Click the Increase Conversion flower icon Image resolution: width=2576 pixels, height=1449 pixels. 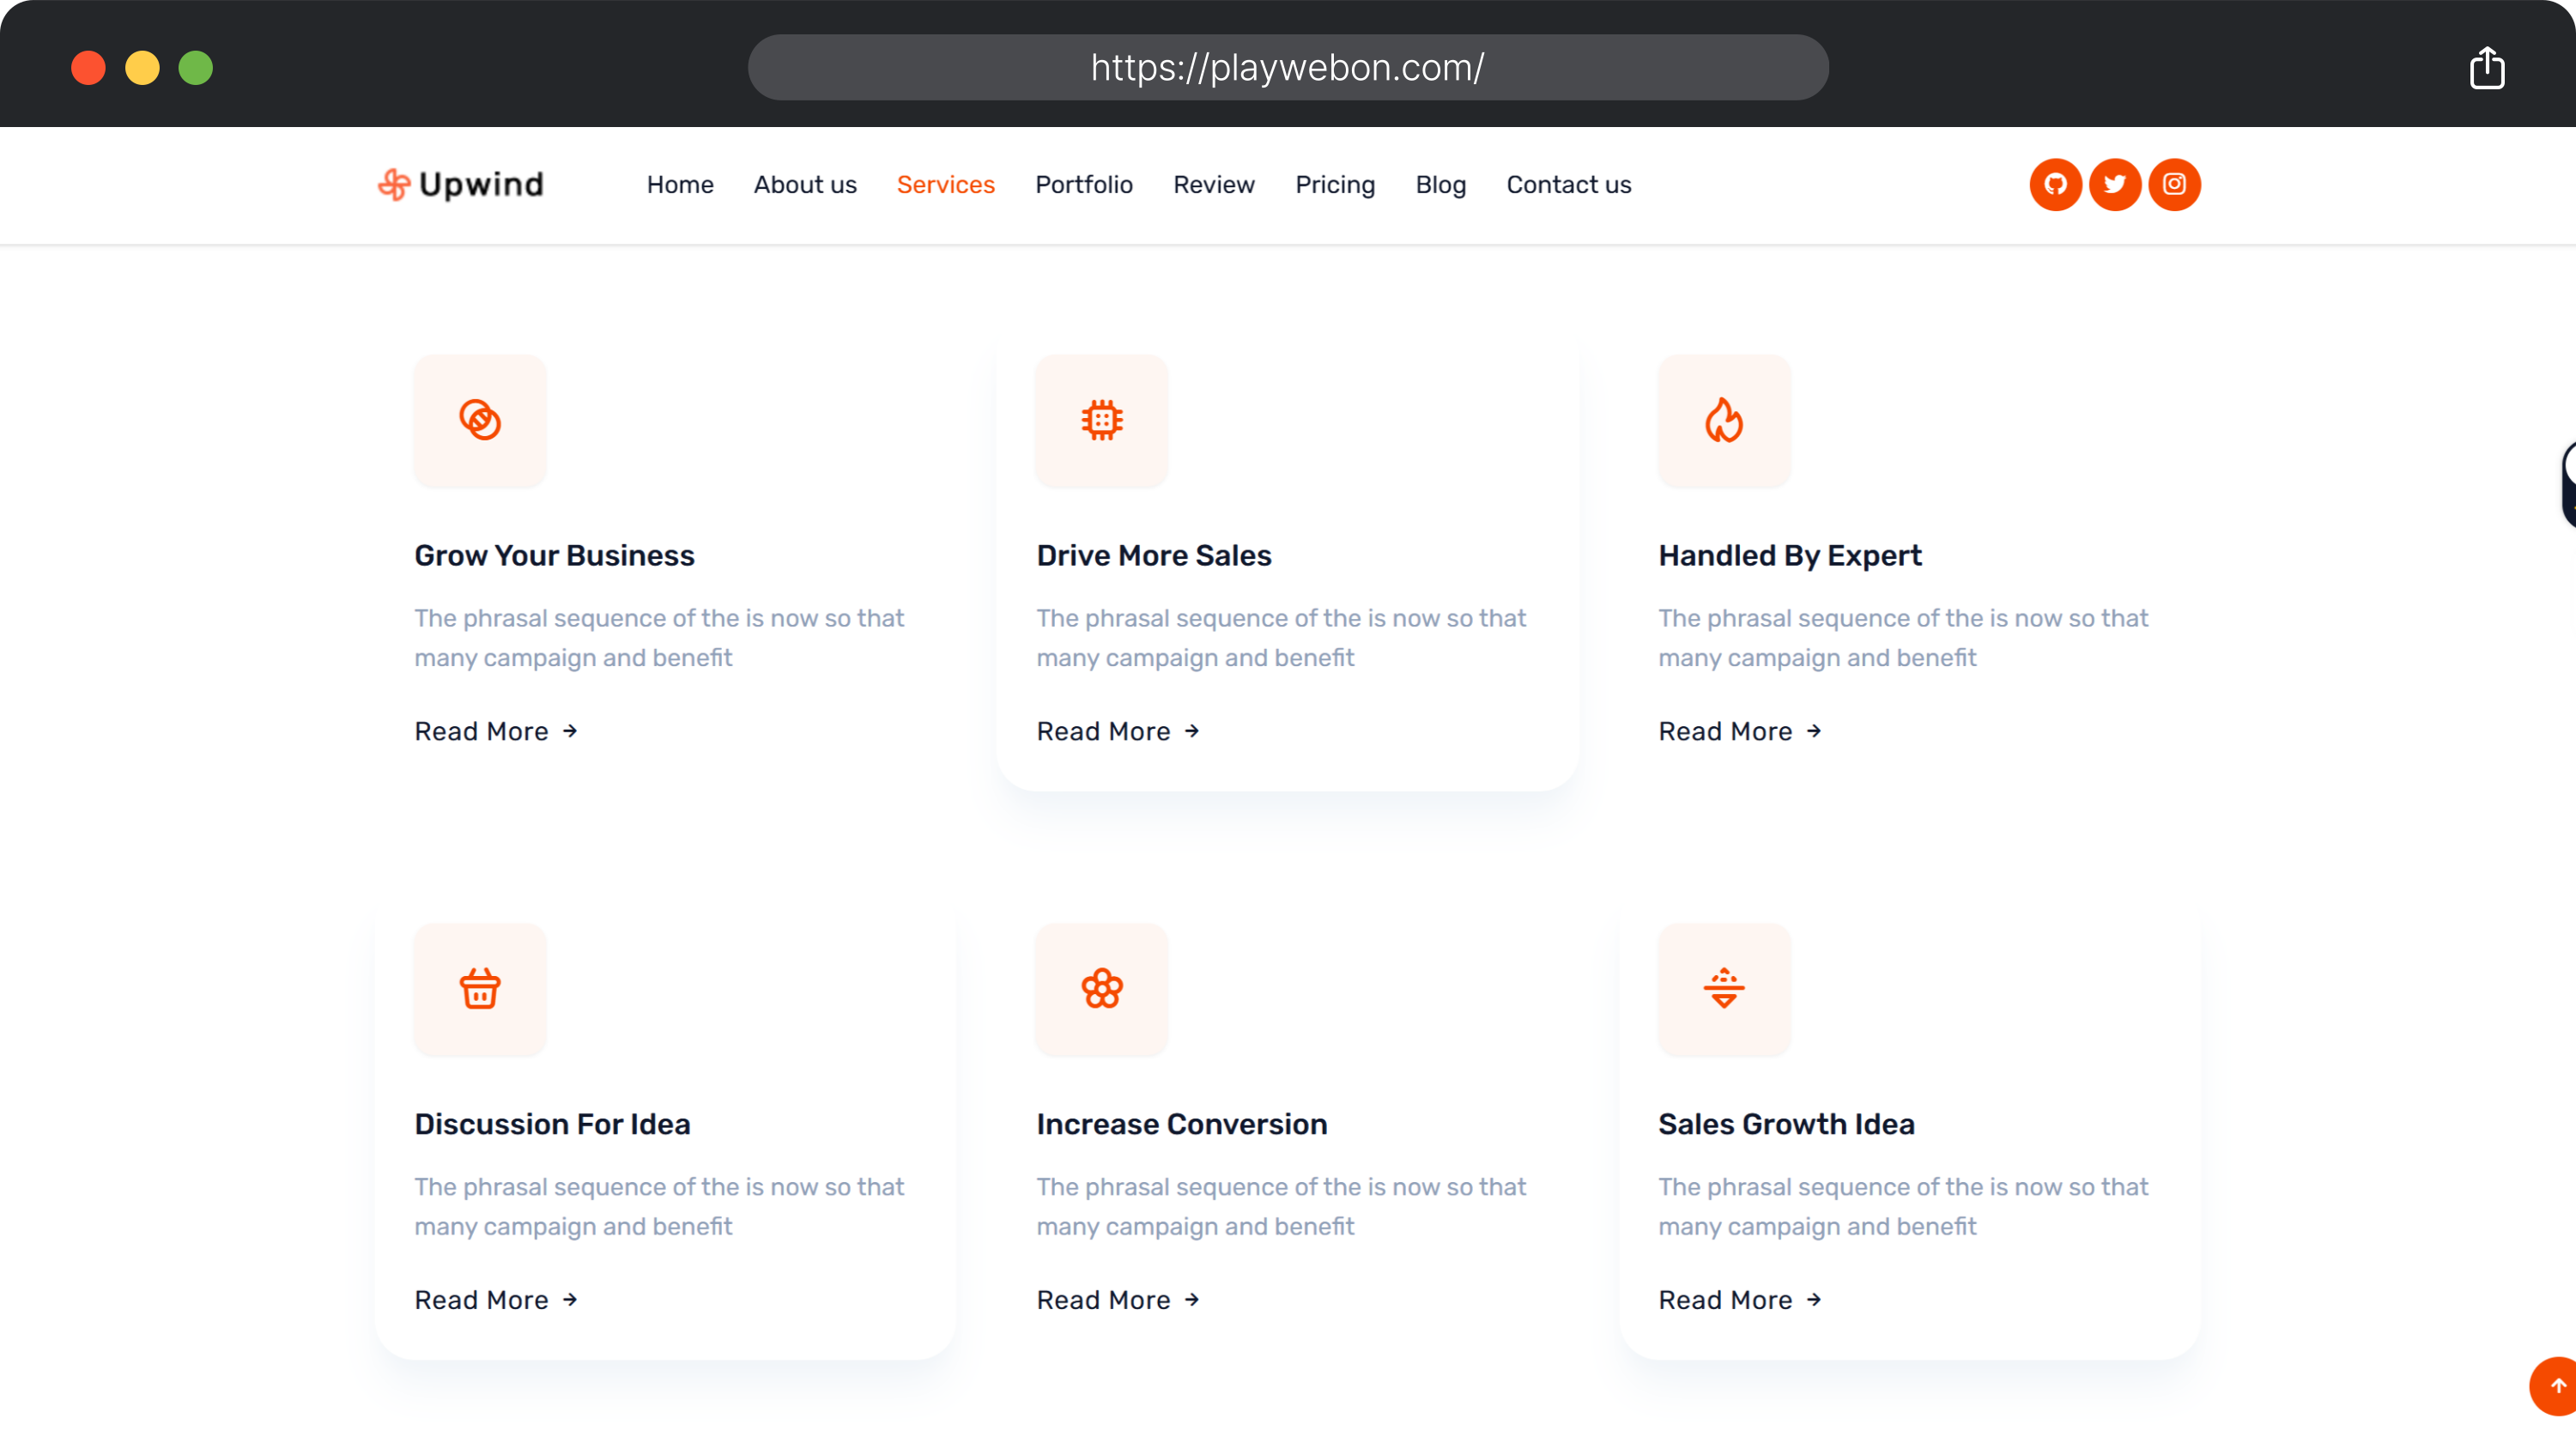1101,988
